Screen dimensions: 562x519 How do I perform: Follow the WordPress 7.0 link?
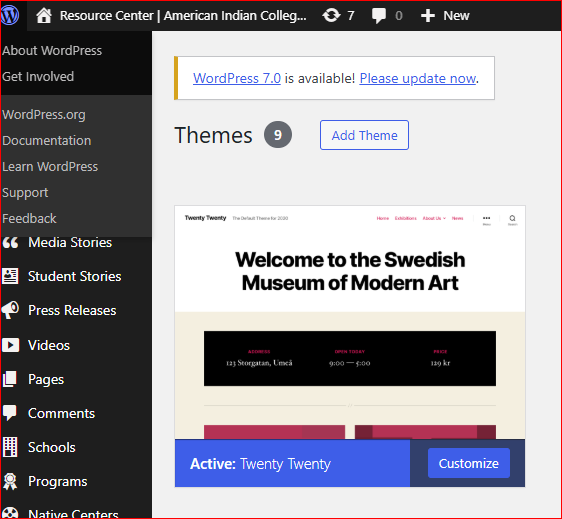coord(237,78)
